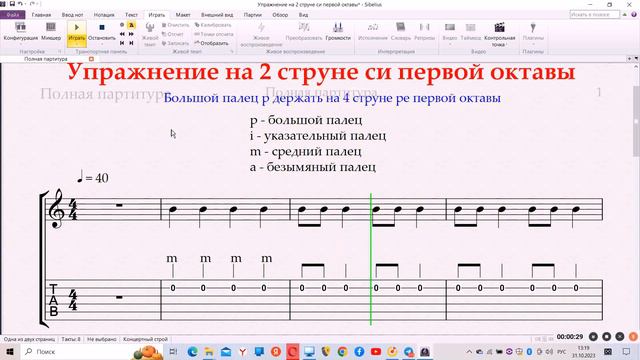This screenshot has height=360, width=640.
Task: Close the Полная партитура document tab
Action: click(x=91, y=59)
